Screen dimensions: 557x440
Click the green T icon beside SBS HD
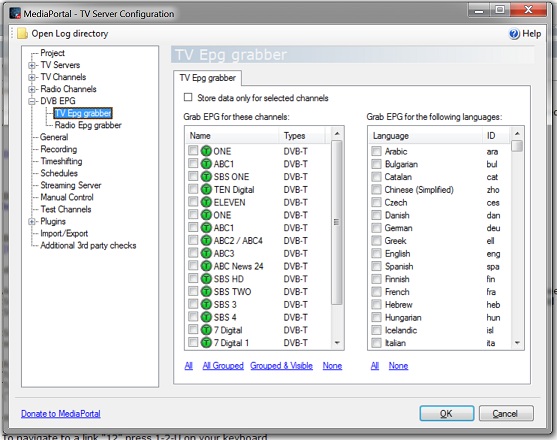coord(206,279)
